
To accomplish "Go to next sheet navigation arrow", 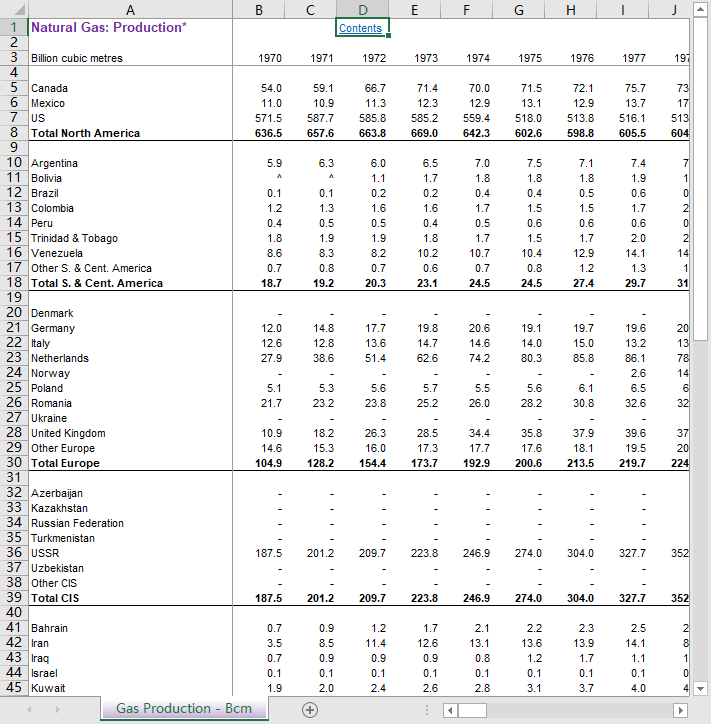I will coord(58,709).
